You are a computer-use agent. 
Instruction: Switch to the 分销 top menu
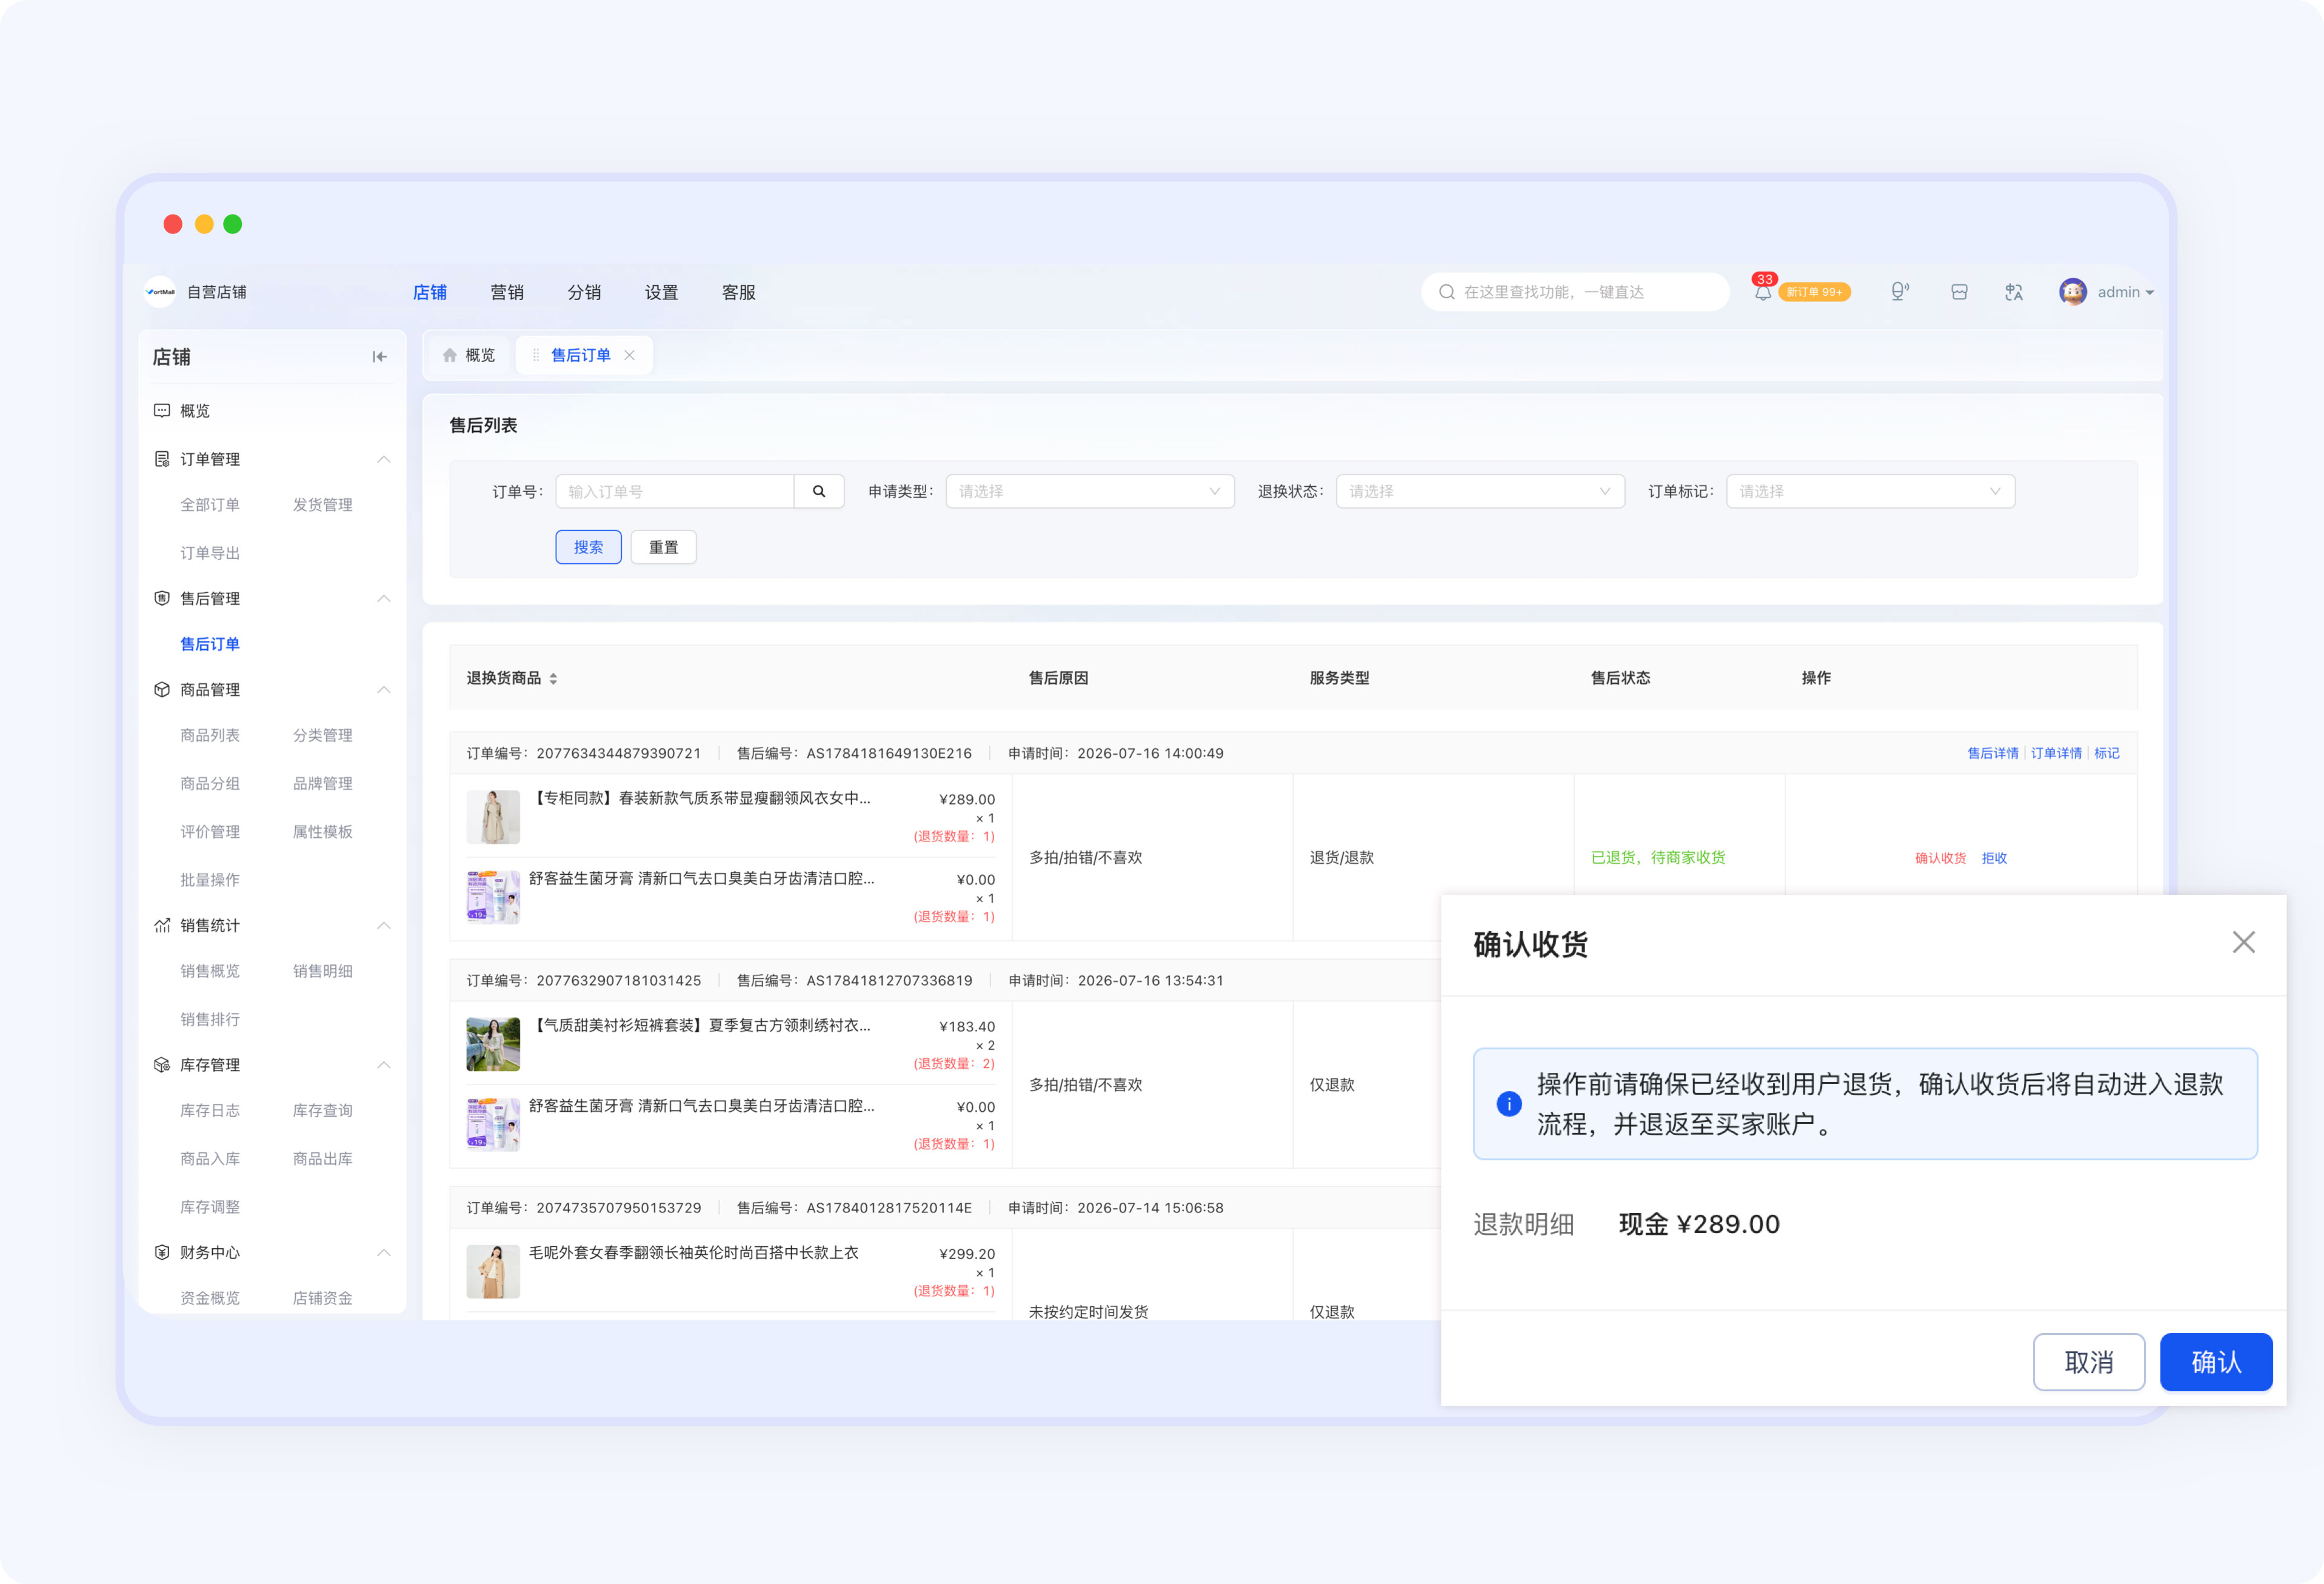(x=584, y=292)
